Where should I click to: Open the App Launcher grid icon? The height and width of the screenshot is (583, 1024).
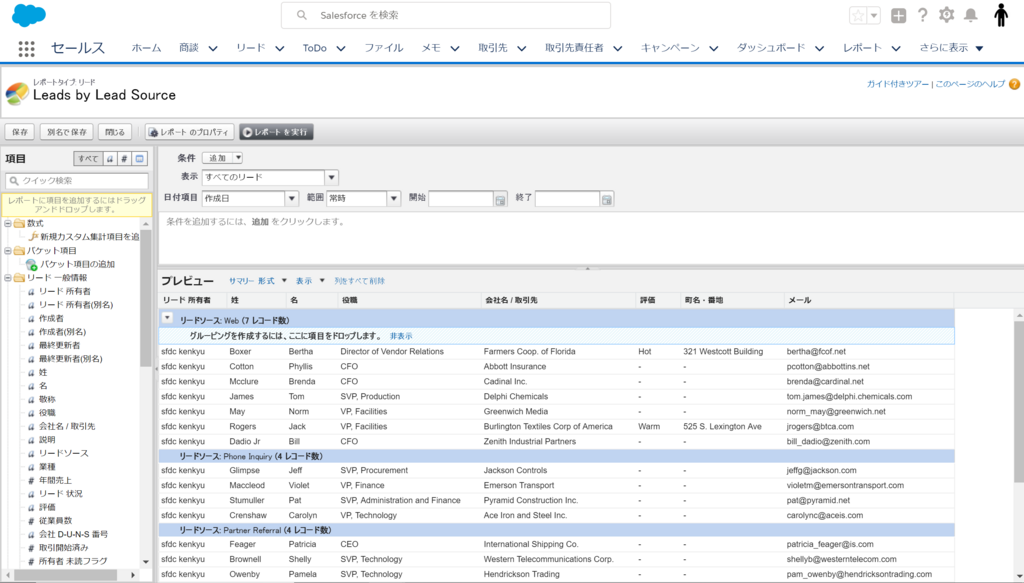coord(26,48)
